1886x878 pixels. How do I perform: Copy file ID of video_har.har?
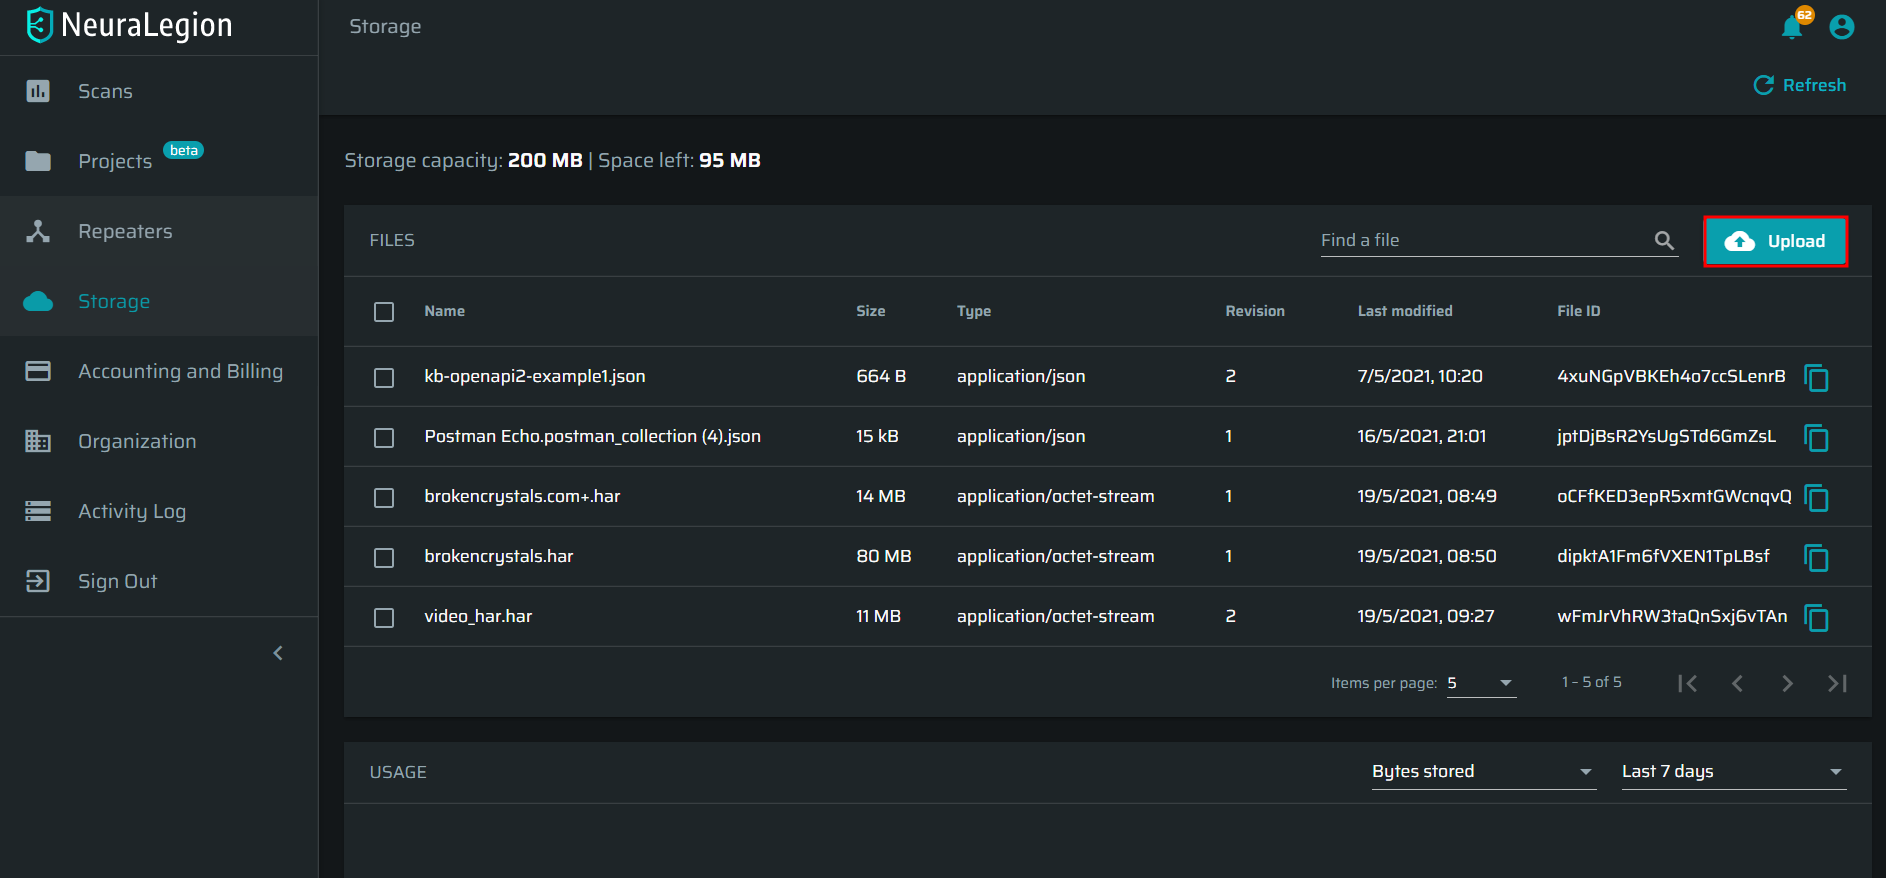click(1817, 618)
